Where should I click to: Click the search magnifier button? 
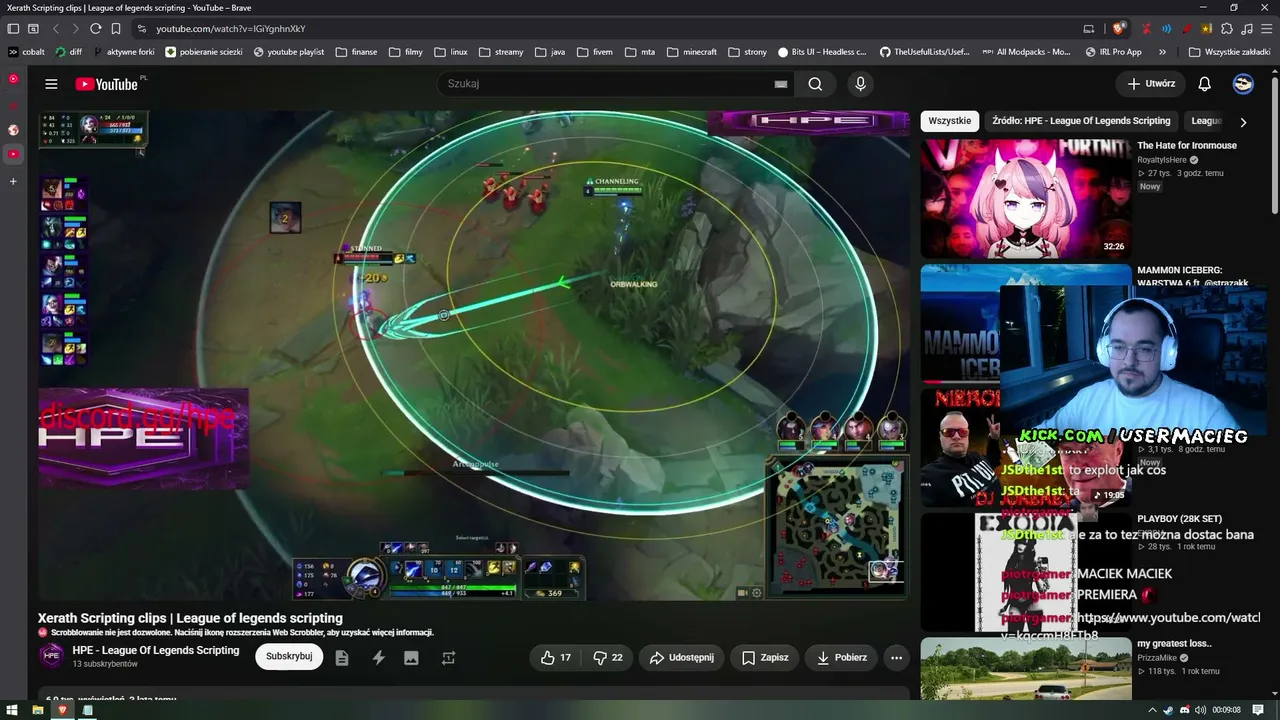coord(815,84)
